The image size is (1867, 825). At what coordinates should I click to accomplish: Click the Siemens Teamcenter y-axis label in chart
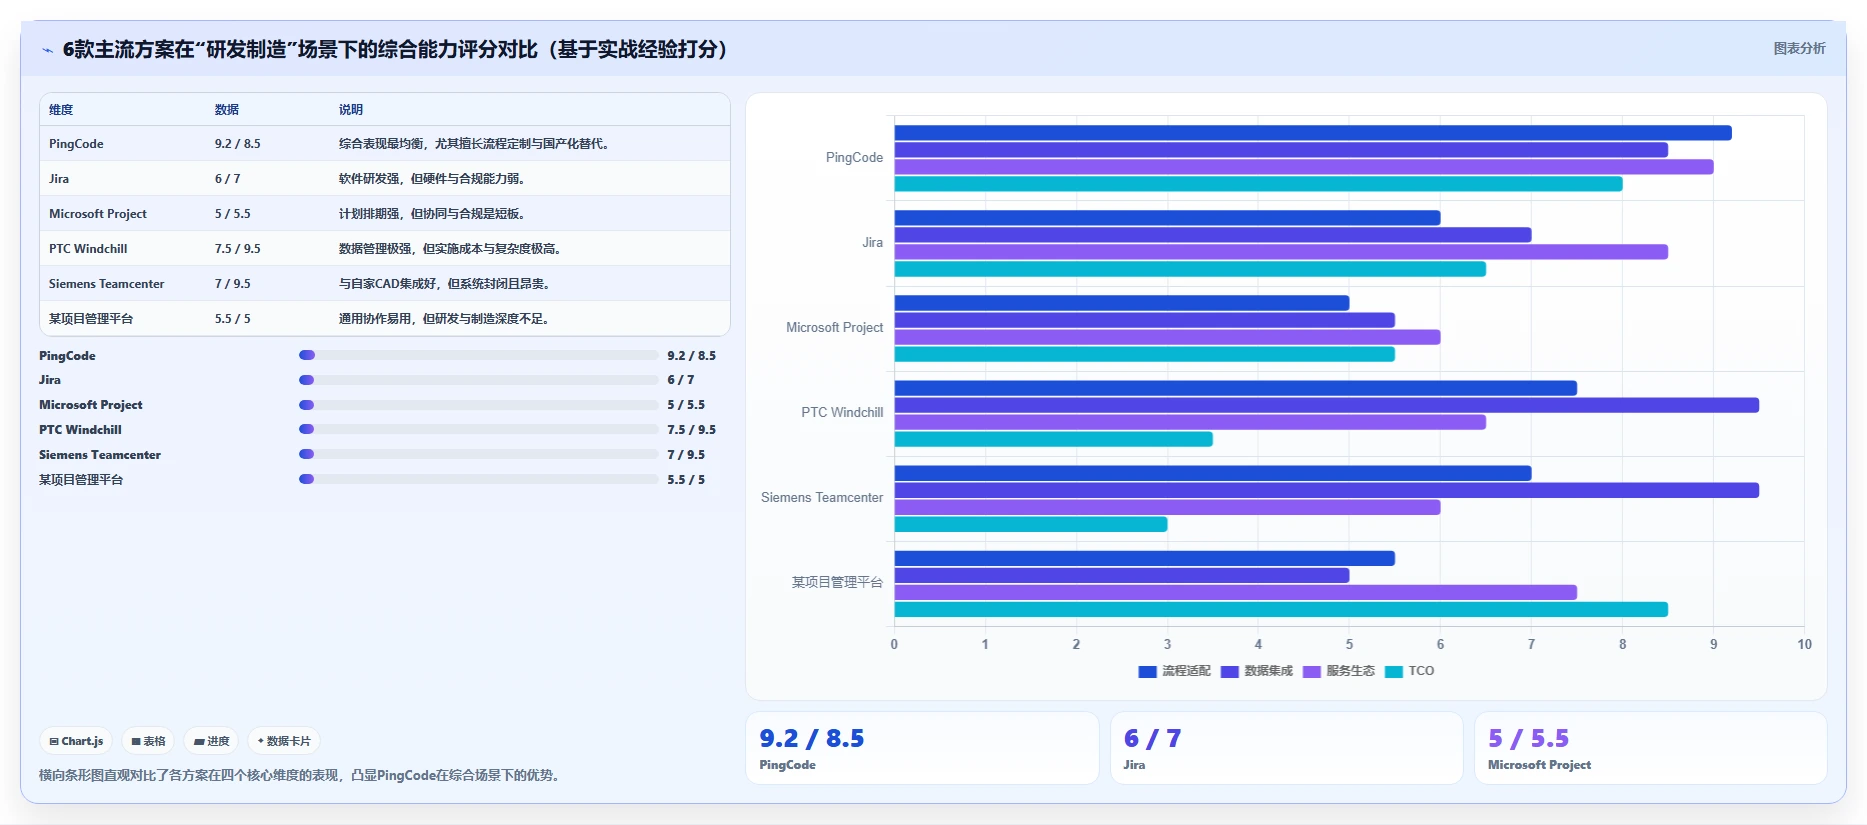click(822, 498)
